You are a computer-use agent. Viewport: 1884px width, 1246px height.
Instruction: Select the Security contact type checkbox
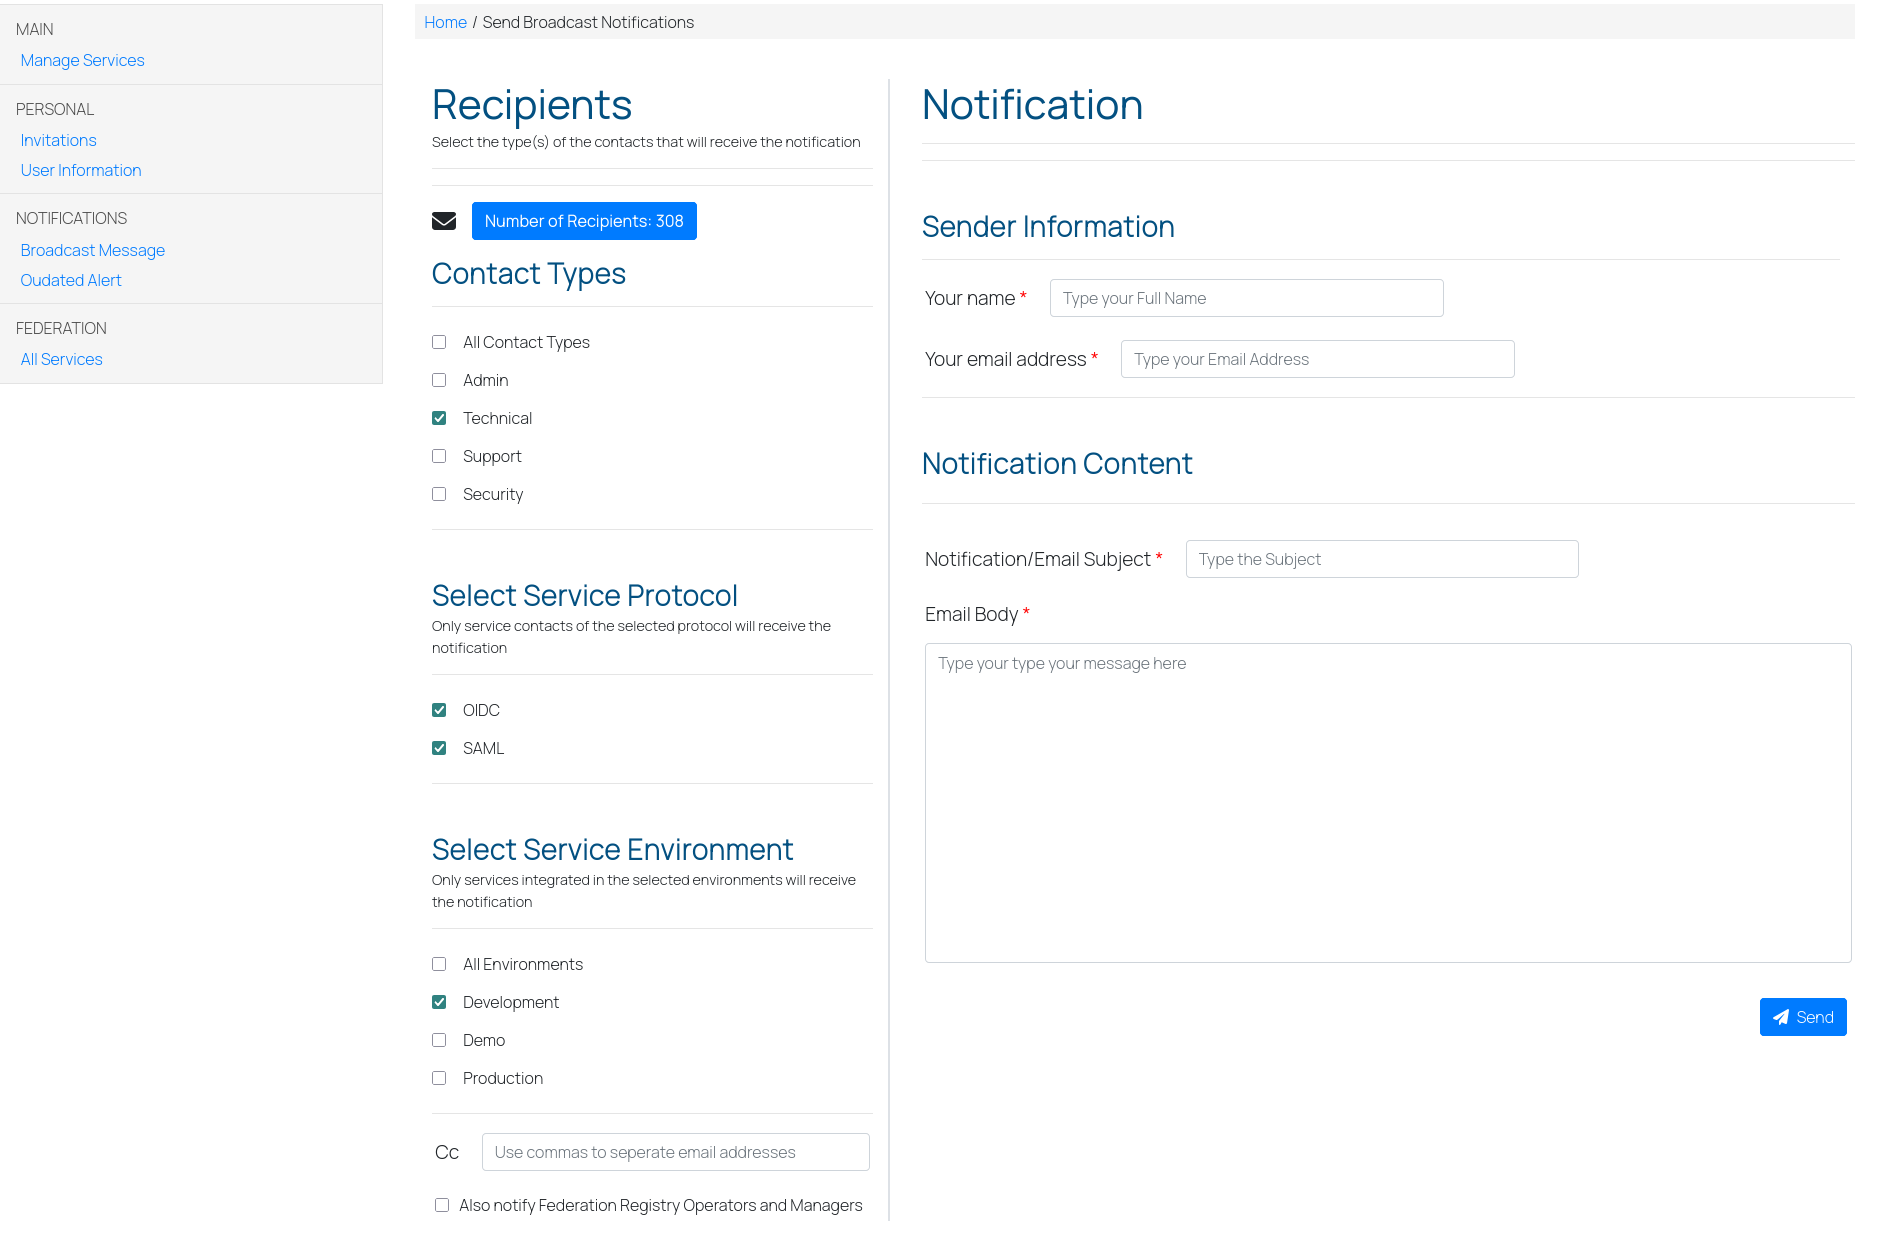pos(439,494)
